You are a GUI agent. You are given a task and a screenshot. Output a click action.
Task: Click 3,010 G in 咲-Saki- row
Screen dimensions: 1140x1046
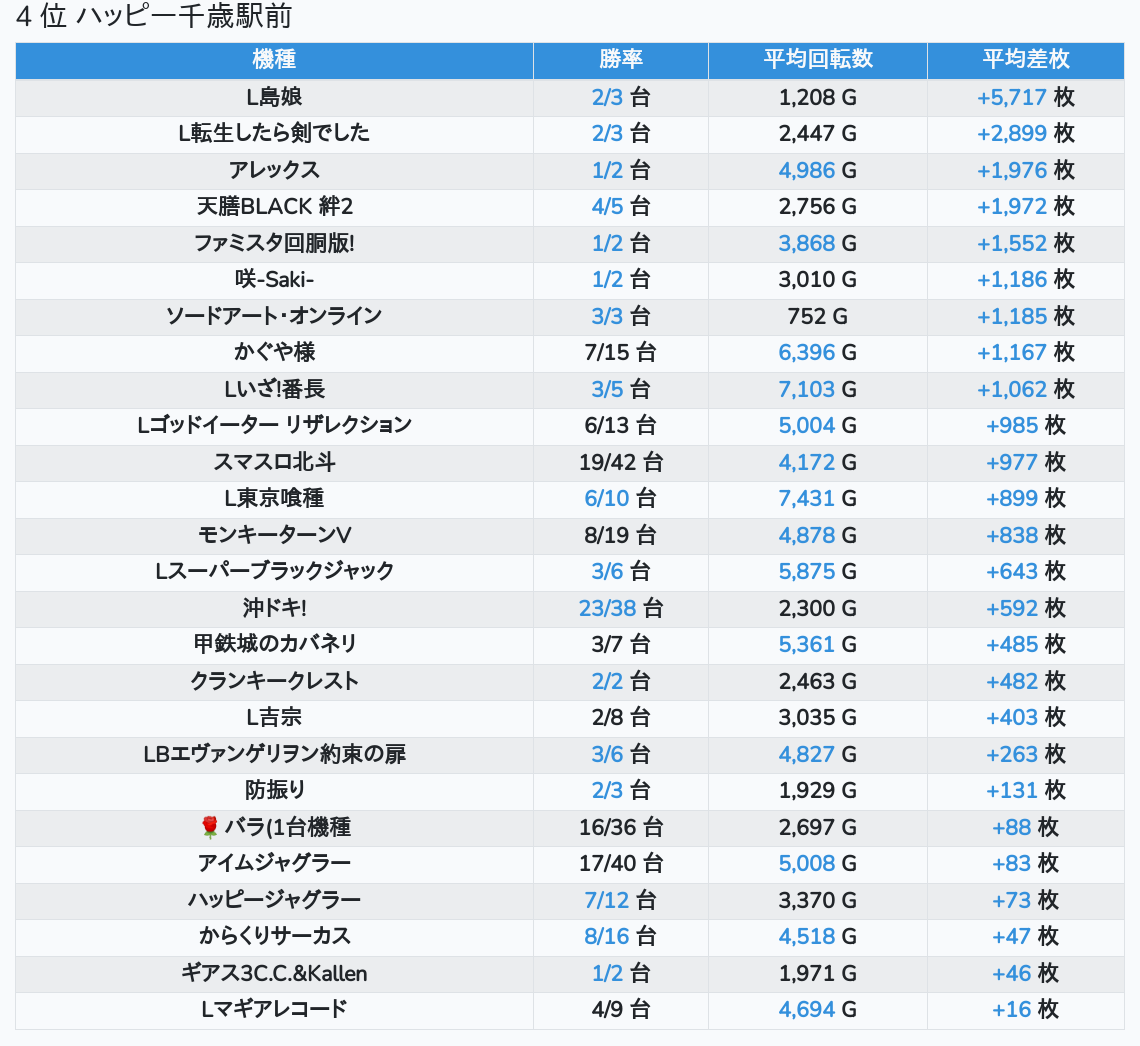click(818, 280)
